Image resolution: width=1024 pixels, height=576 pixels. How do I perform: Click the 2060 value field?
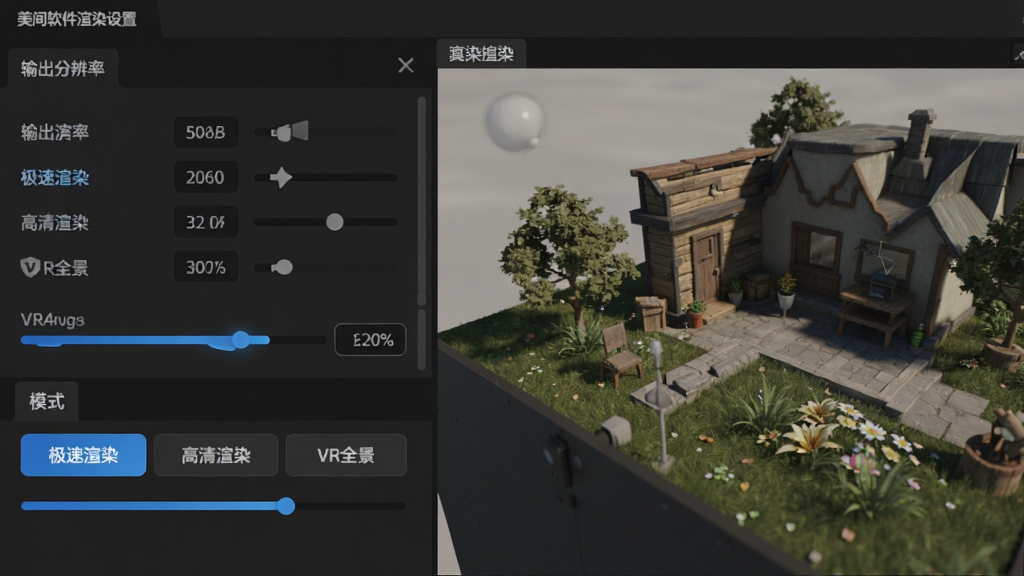(206, 177)
